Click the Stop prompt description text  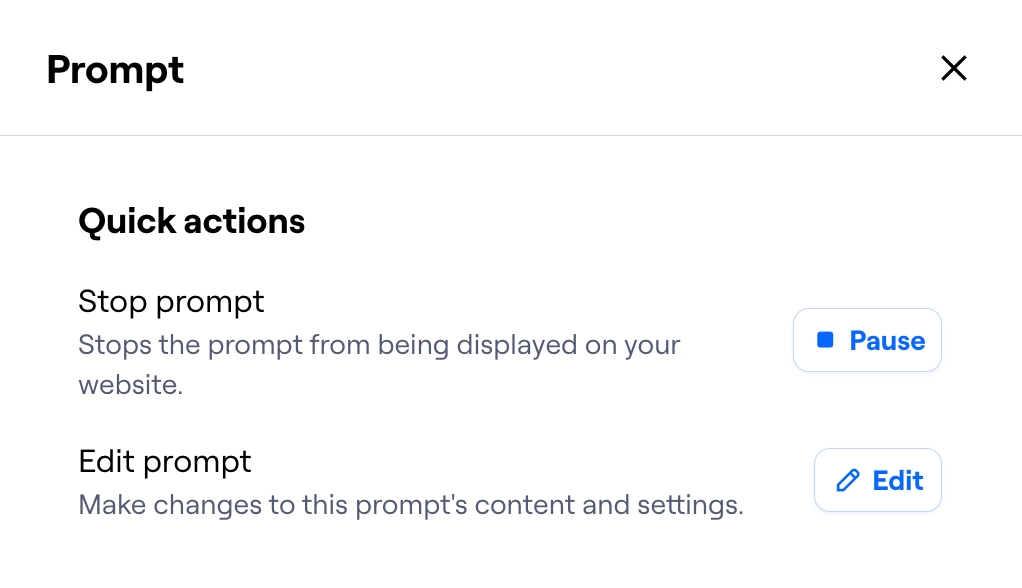tap(379, 364)
